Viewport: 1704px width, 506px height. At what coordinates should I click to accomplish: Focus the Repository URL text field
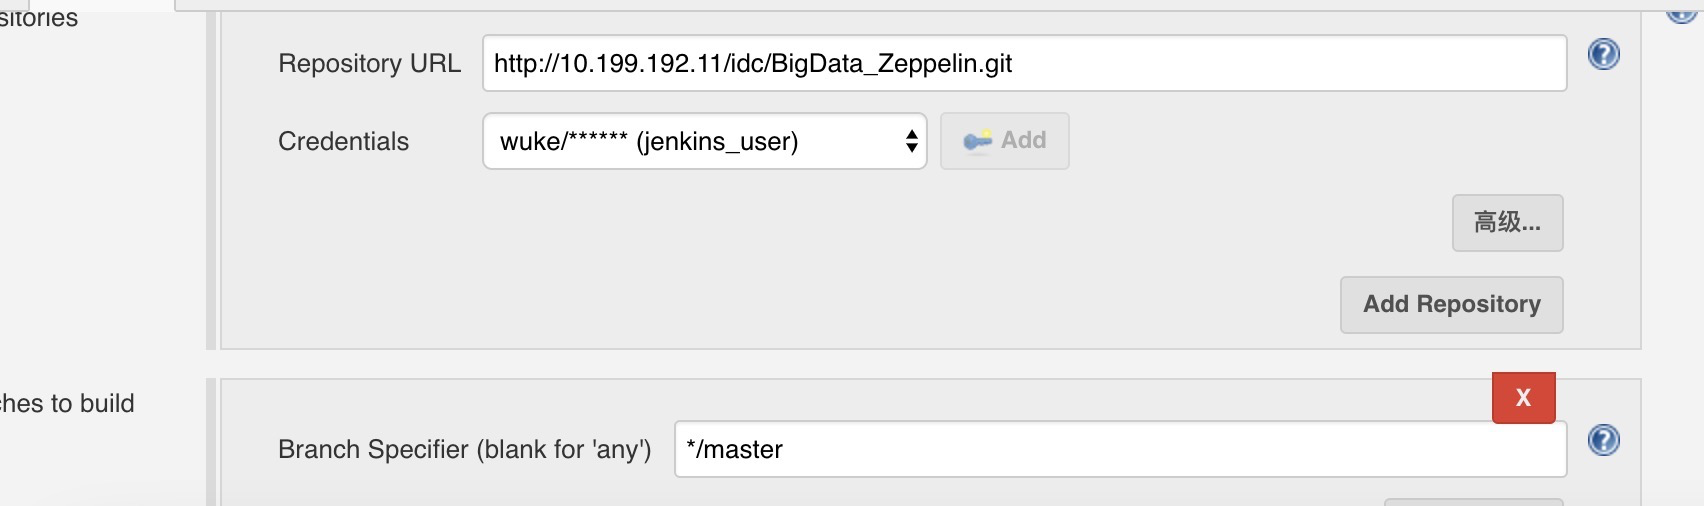1023,63
